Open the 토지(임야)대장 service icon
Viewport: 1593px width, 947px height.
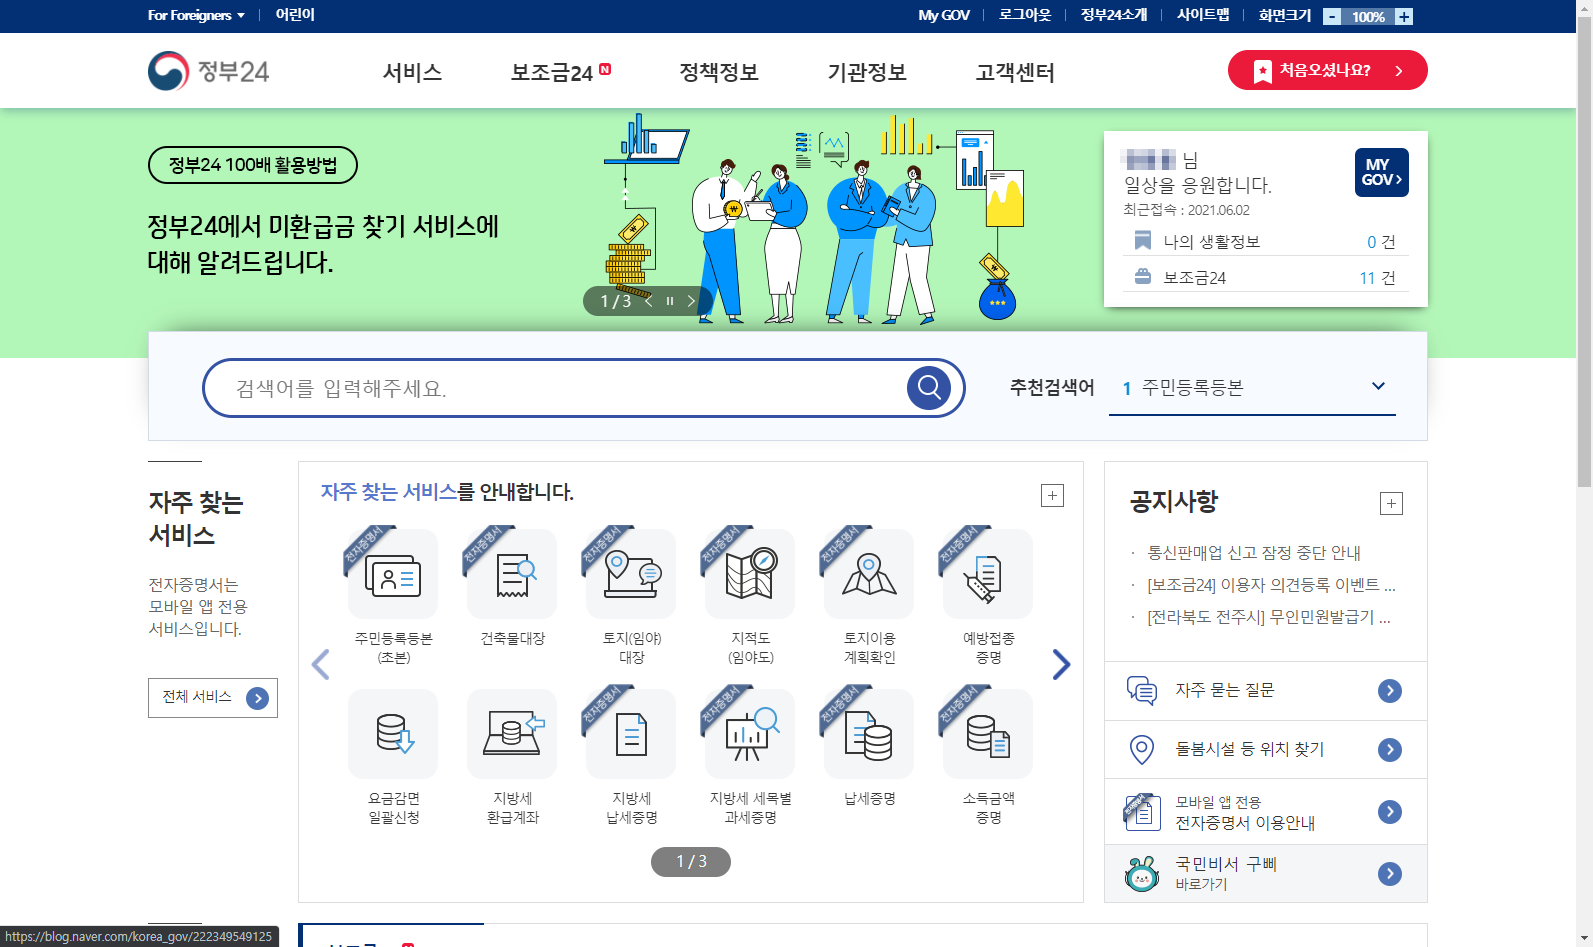click(x=631, y=575)
